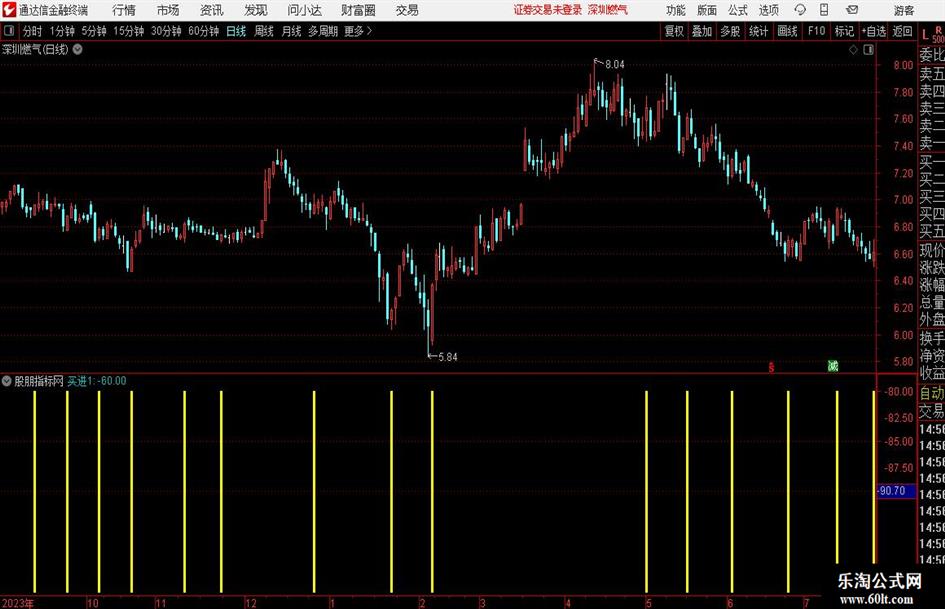This screenshot has height=609, width=945.
Task: Click the 返回 back button
Action: (x=902, y=31)
